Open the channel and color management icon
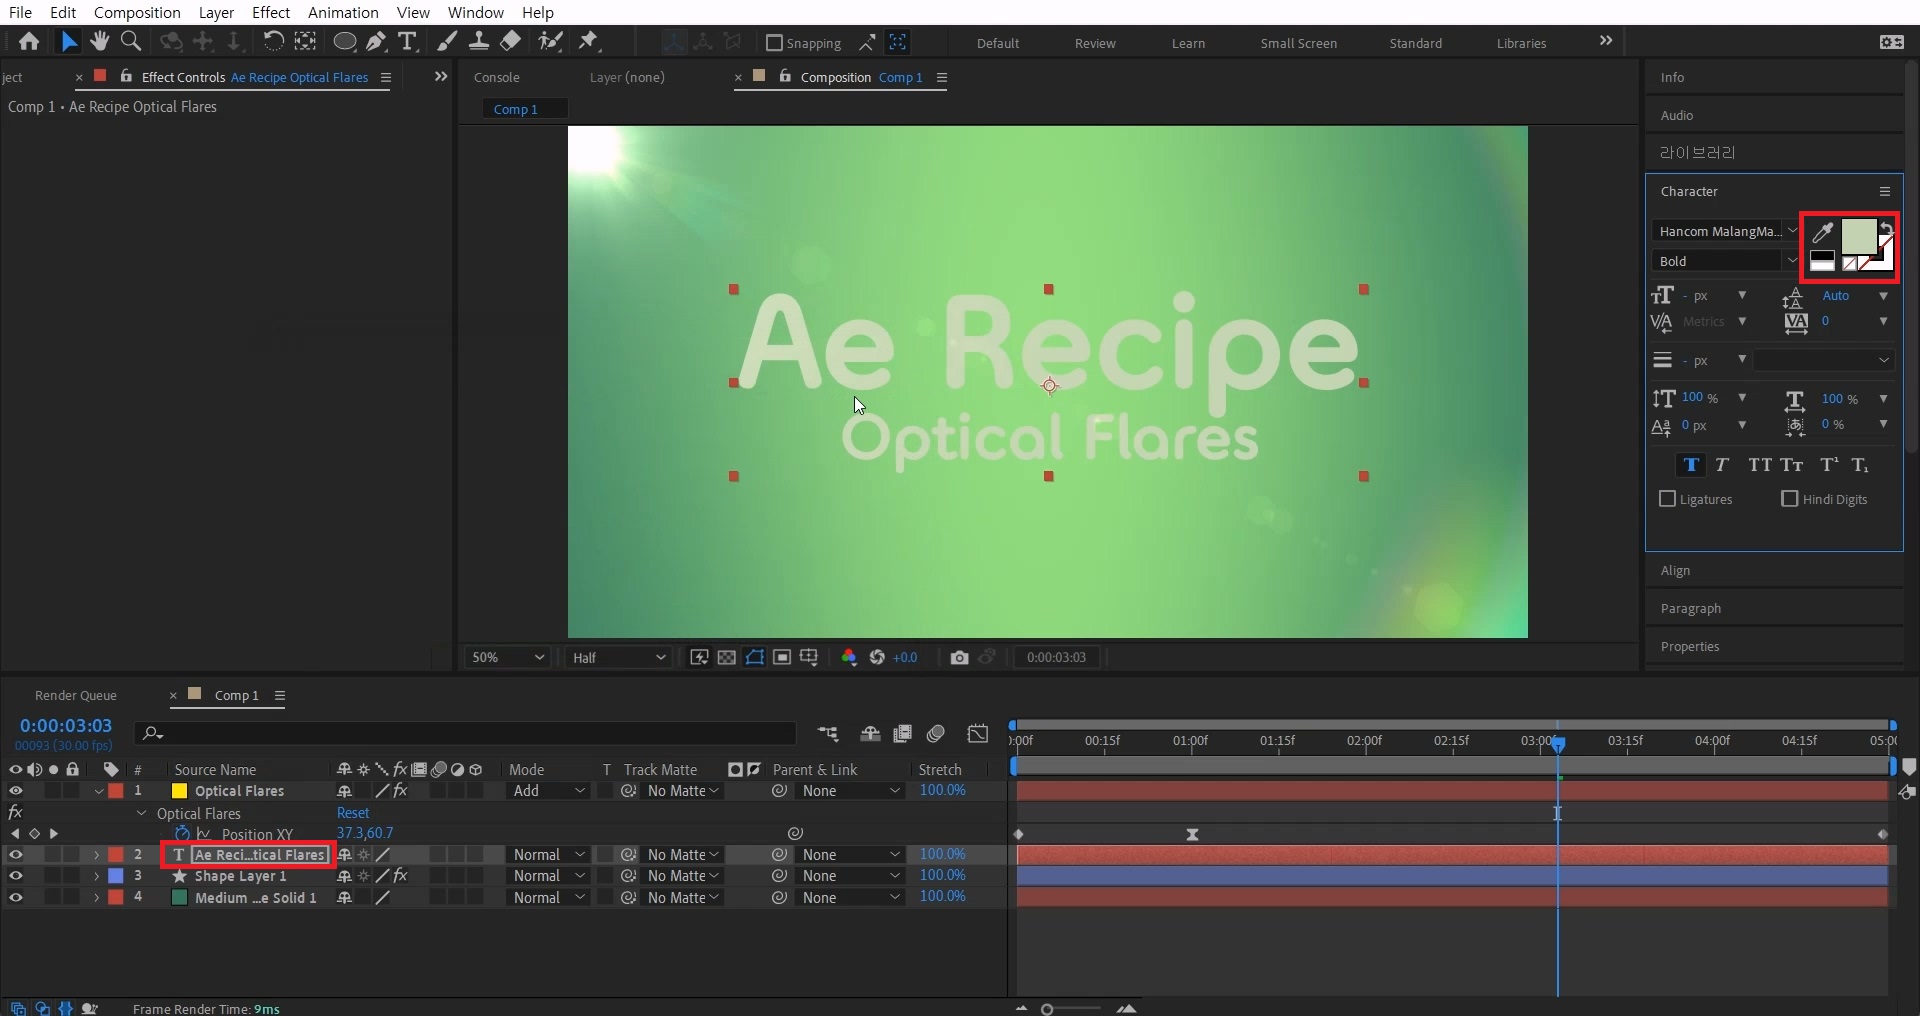Image resolution: width=1920 pixels, height=1016 pixels. point(849,657)
